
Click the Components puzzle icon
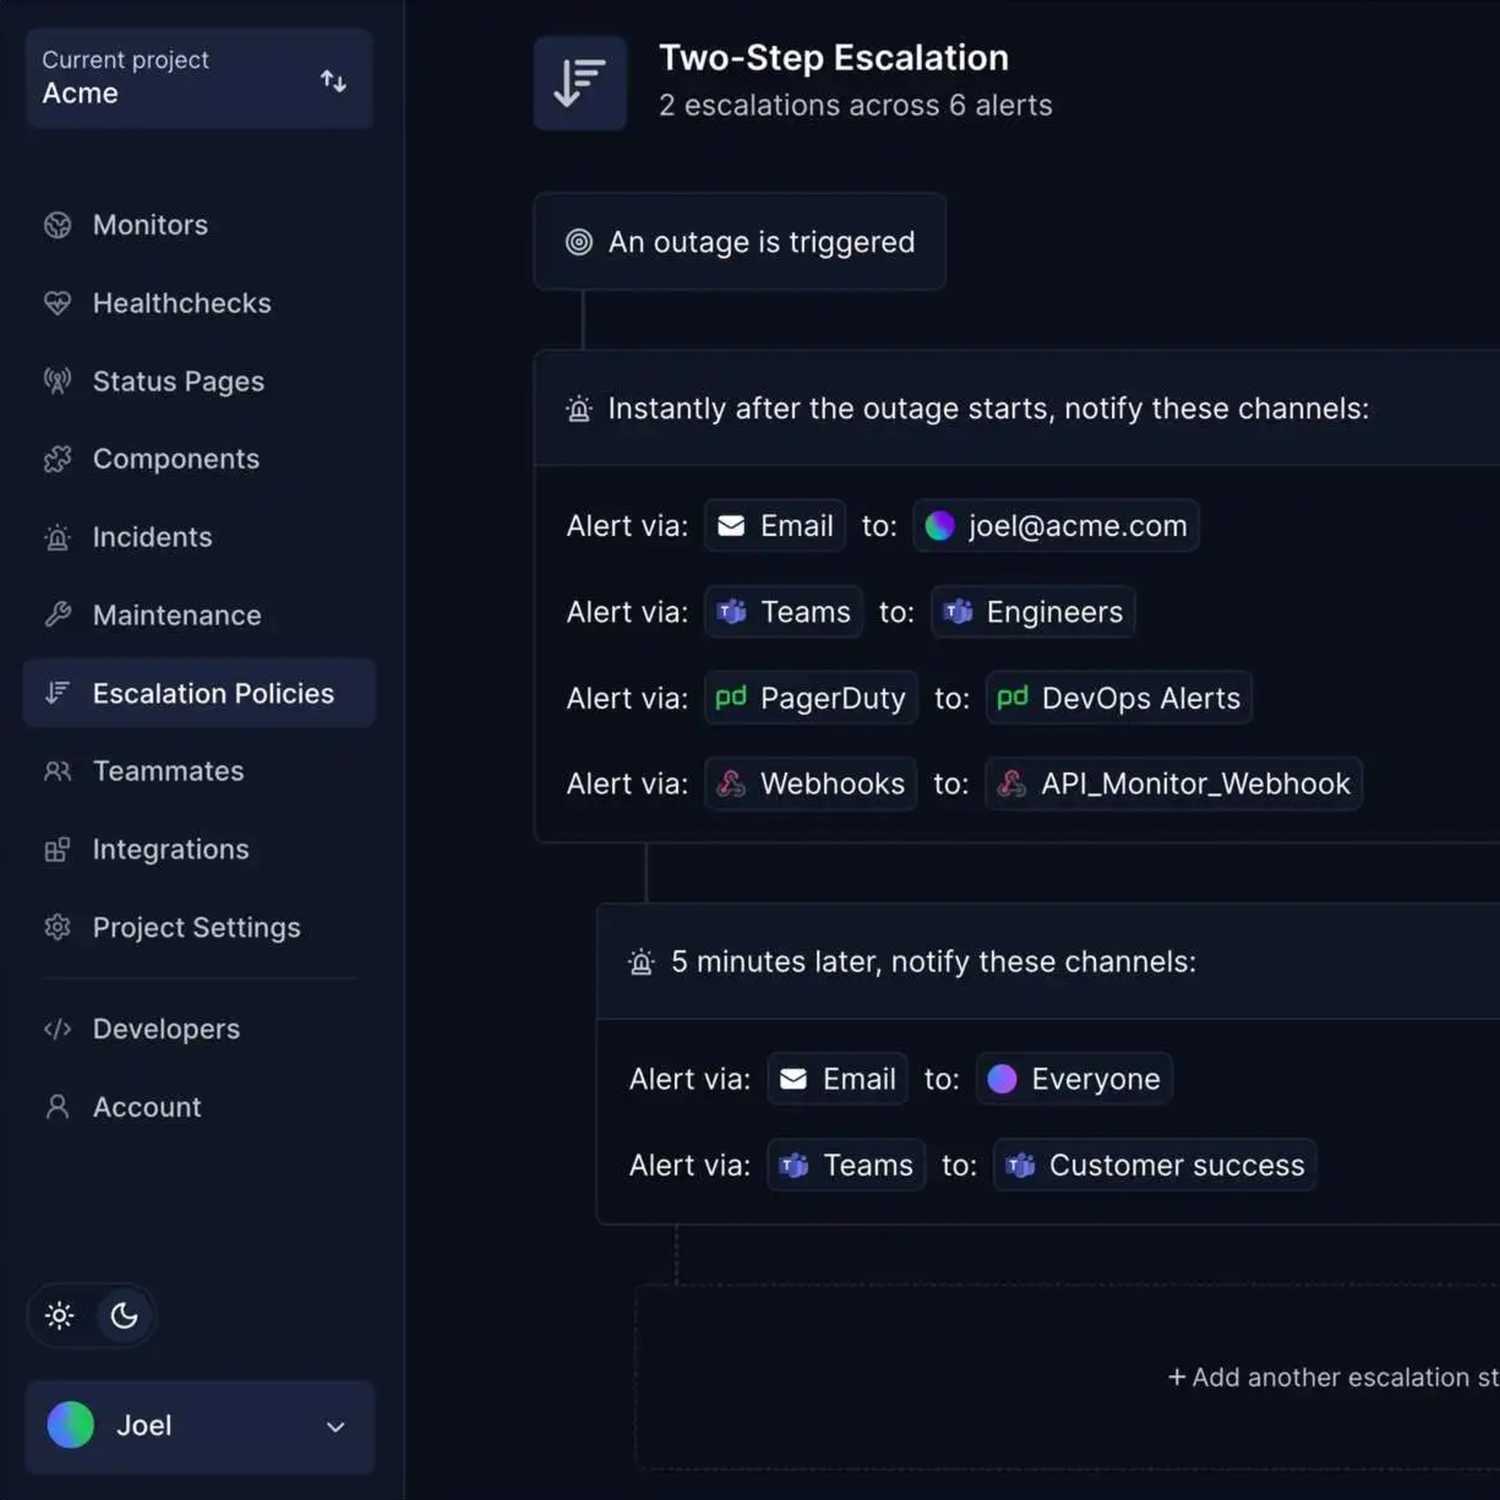[58, 459]
